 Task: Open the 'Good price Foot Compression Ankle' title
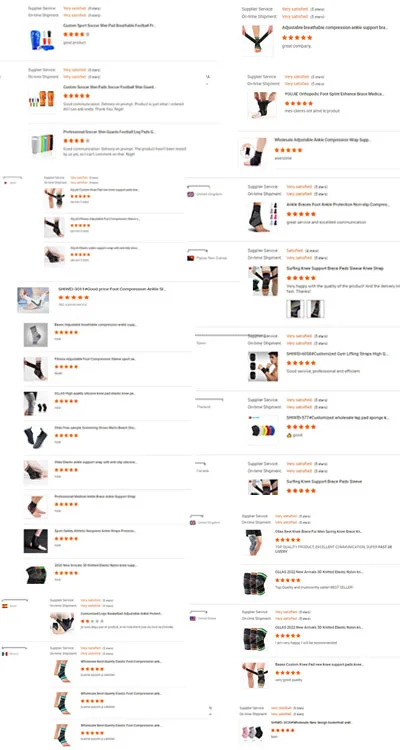point(112,289)
